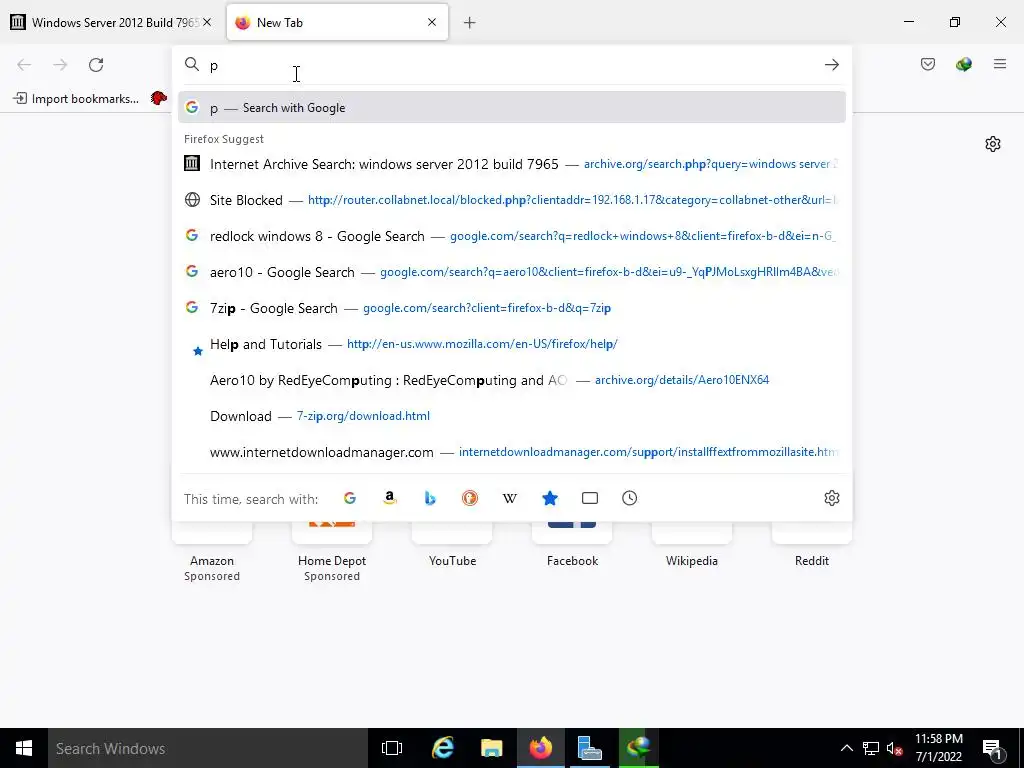Click the Back navigation arrow
The height and width of the screenshot is (768, 1024).
point(24,65)
